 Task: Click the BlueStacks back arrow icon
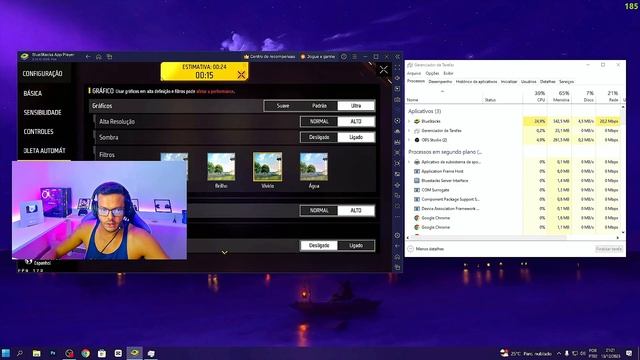tap(88, 57)
